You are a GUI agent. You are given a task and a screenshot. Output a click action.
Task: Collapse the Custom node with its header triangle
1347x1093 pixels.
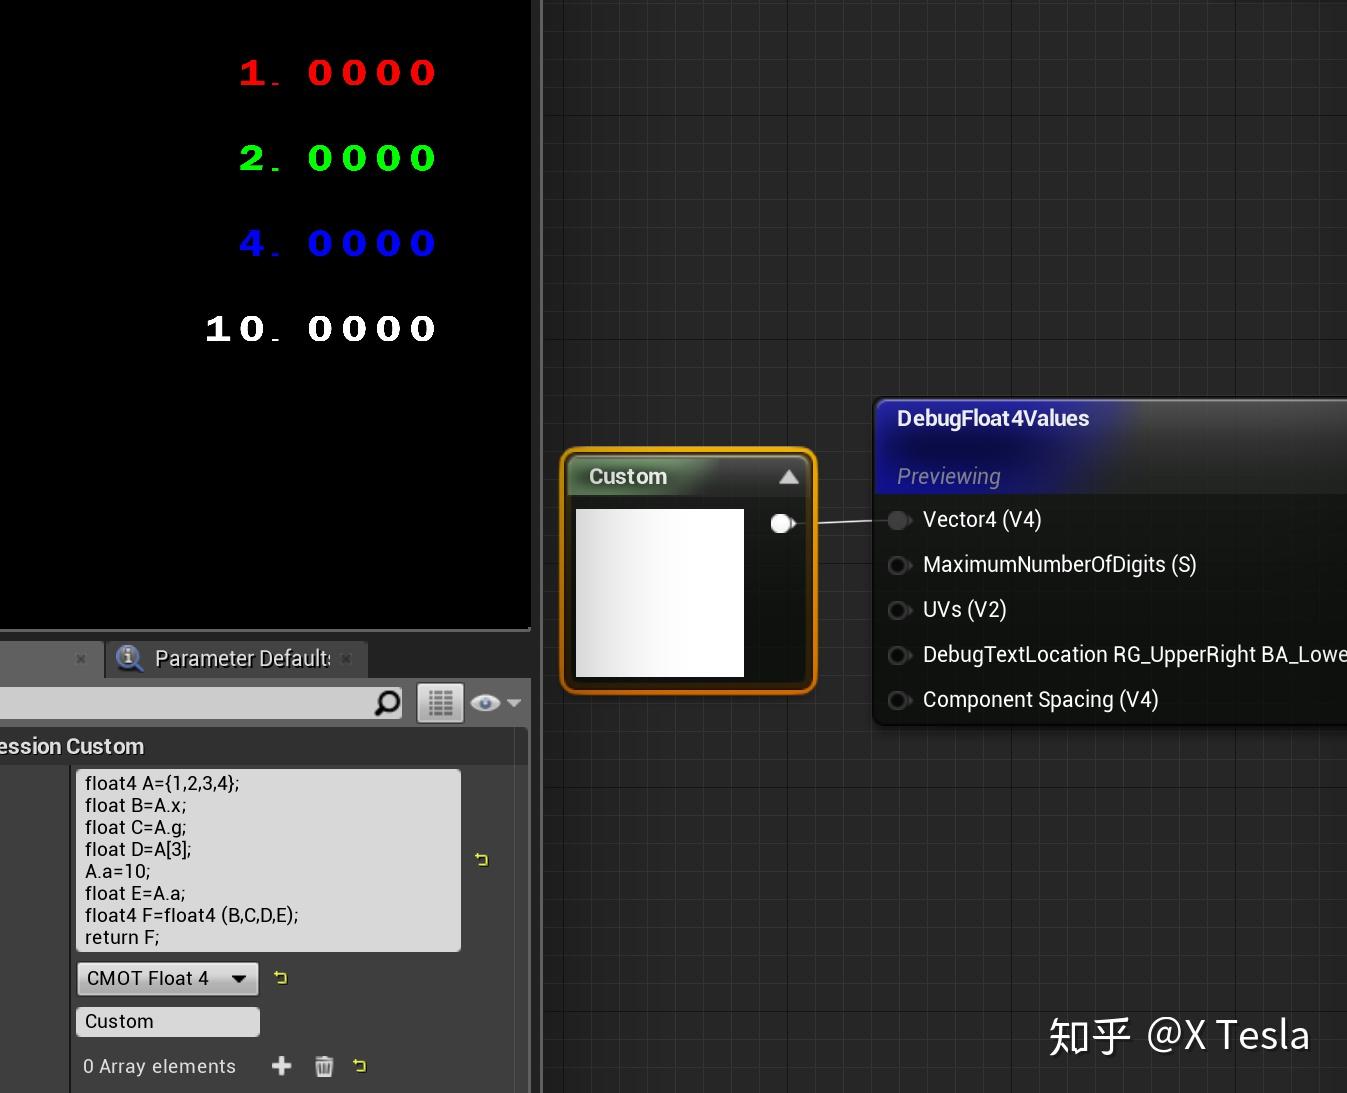tap(789, 477)
